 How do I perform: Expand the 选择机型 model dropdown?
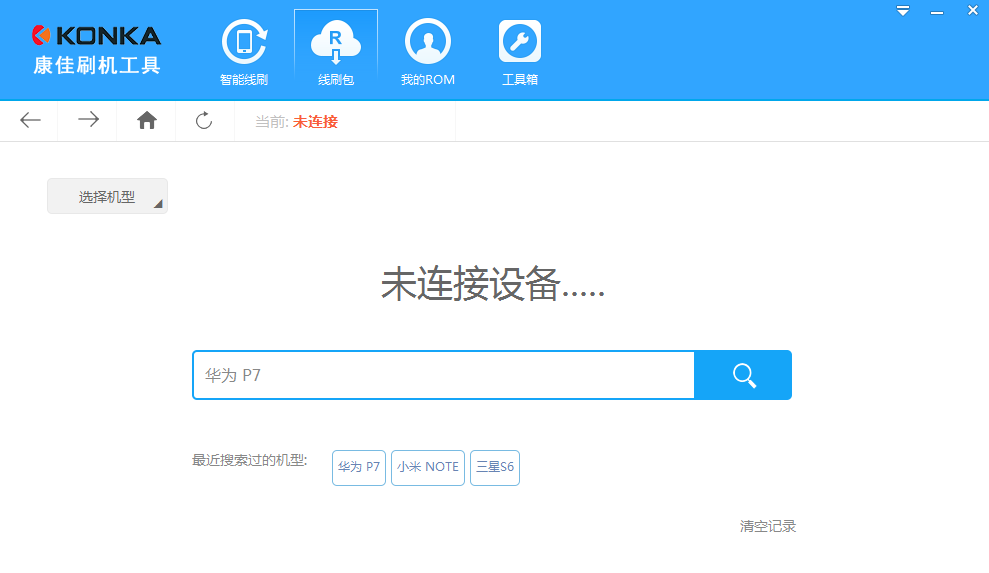(107, 196)
